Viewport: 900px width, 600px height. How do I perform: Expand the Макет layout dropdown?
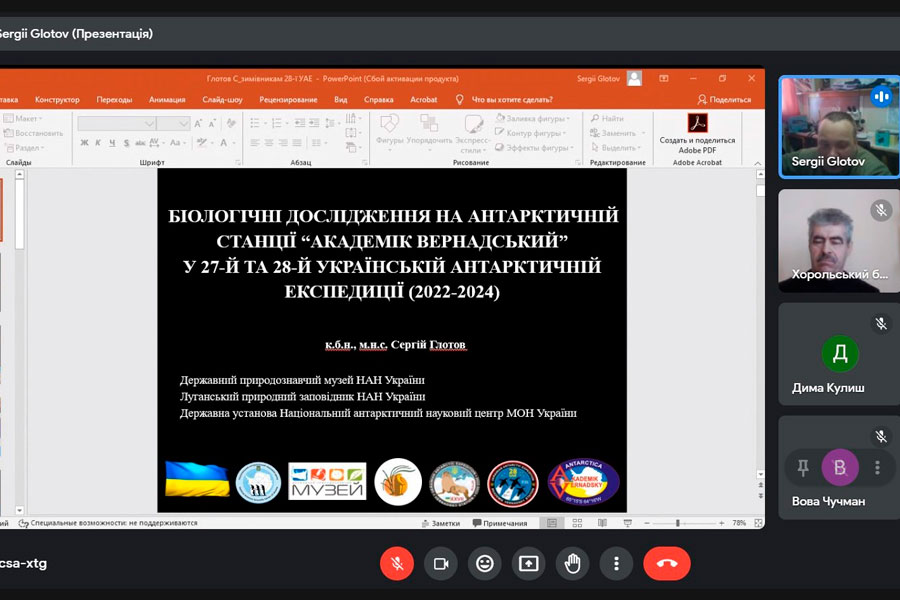24,118
